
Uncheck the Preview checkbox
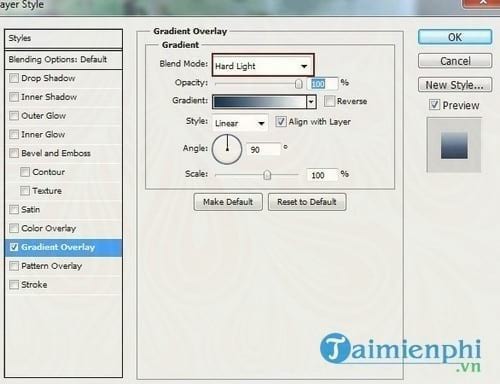(x=434, y=105)
